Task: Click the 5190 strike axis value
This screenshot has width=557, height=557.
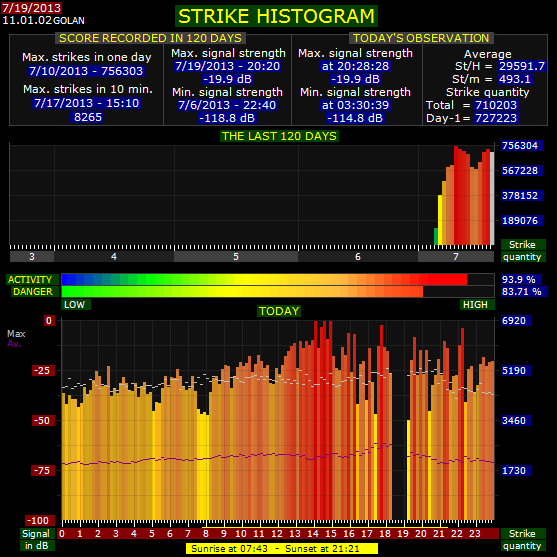Action: 515,371
